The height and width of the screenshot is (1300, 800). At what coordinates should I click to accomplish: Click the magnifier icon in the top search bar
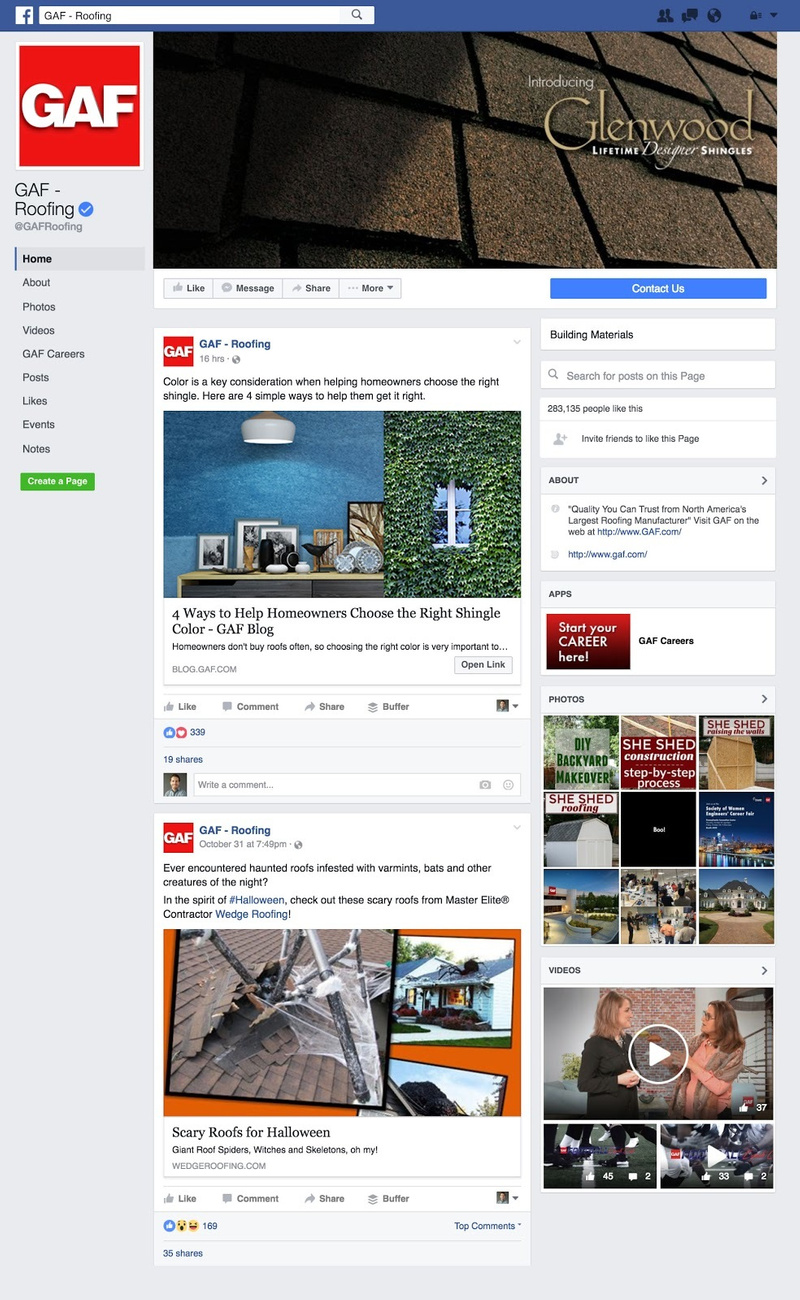357,15
